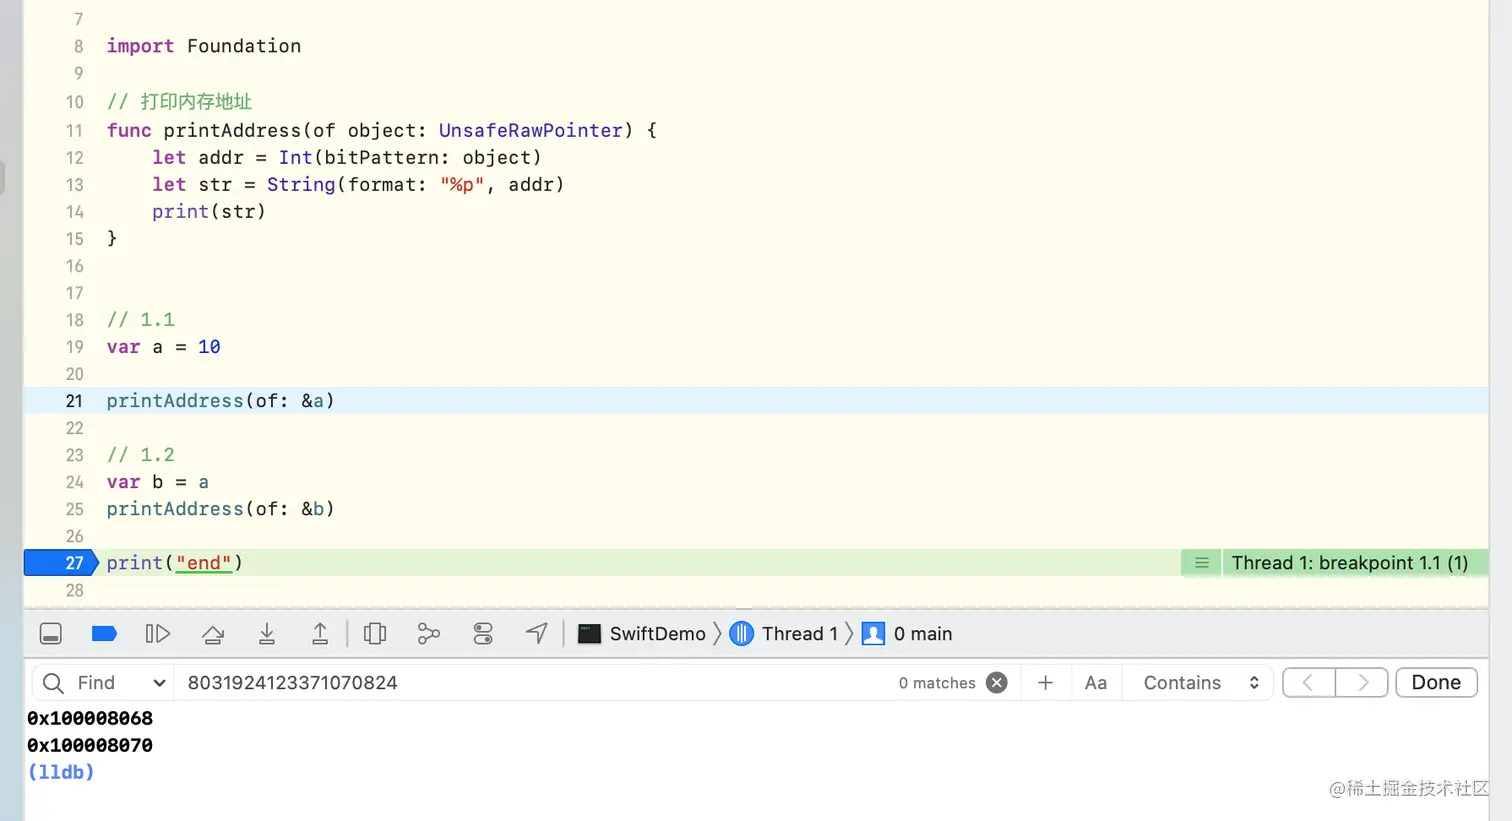Viewport: 1512px width, 821px height.
Task: Click the console output 0x100008070
Action: pos(90,745)
